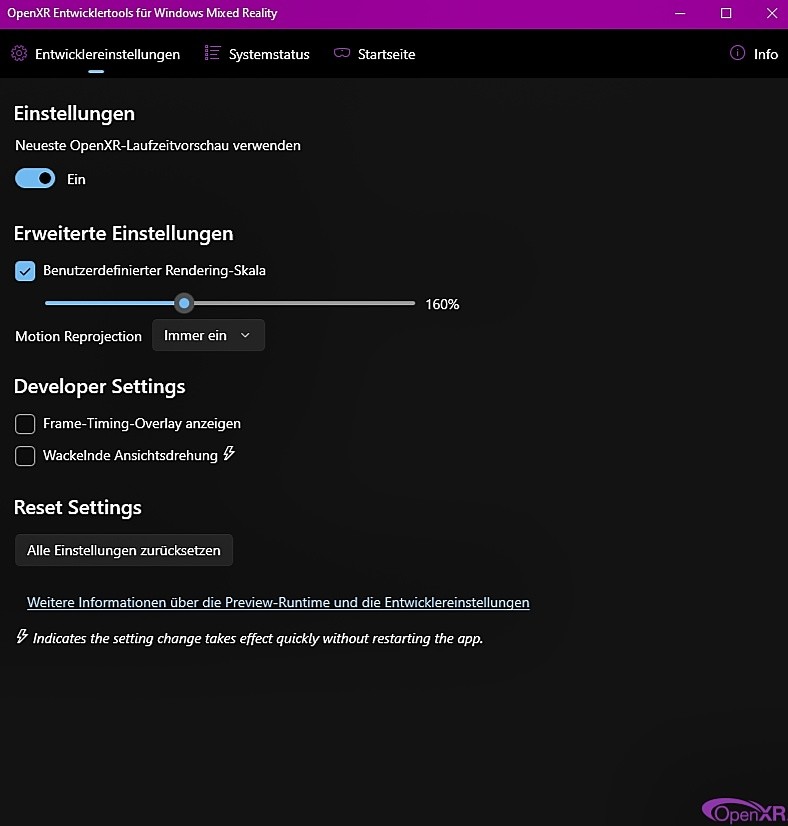788x826 pixels.
Task: Open the Motion Reprojection dropdown
Action: click(208, 335)
